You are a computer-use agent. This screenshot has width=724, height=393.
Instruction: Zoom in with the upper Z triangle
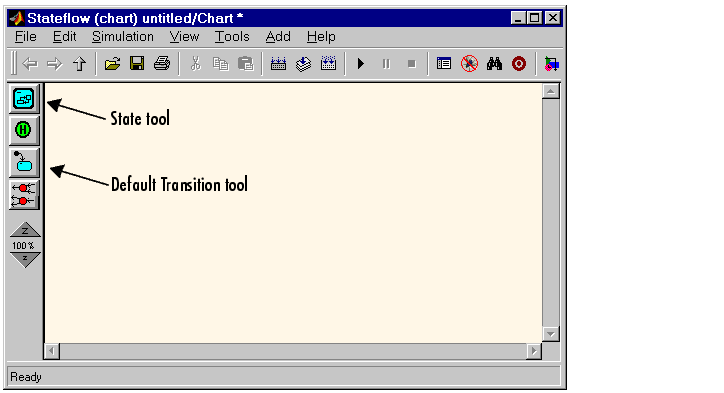(x=25, y=230)
